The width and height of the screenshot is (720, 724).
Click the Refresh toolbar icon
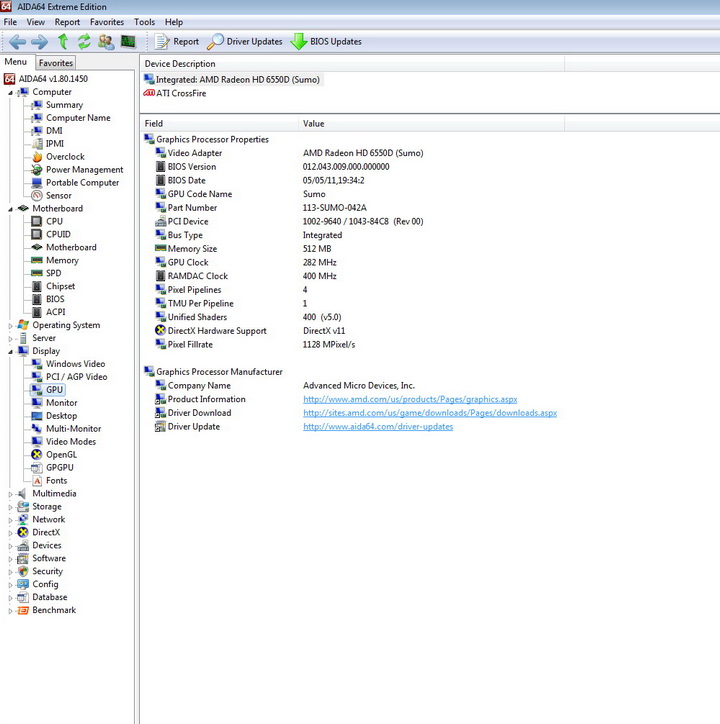coord(84,42)
